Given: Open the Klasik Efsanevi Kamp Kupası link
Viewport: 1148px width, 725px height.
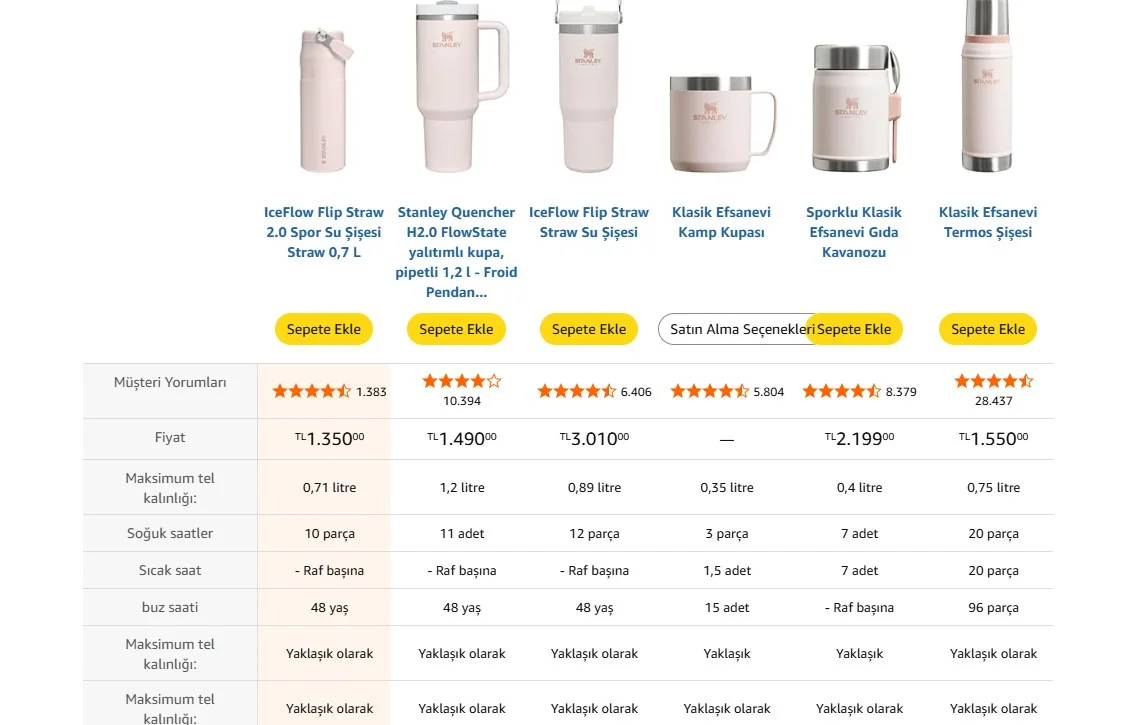Looking at the screenshot, I should point(721,222).
